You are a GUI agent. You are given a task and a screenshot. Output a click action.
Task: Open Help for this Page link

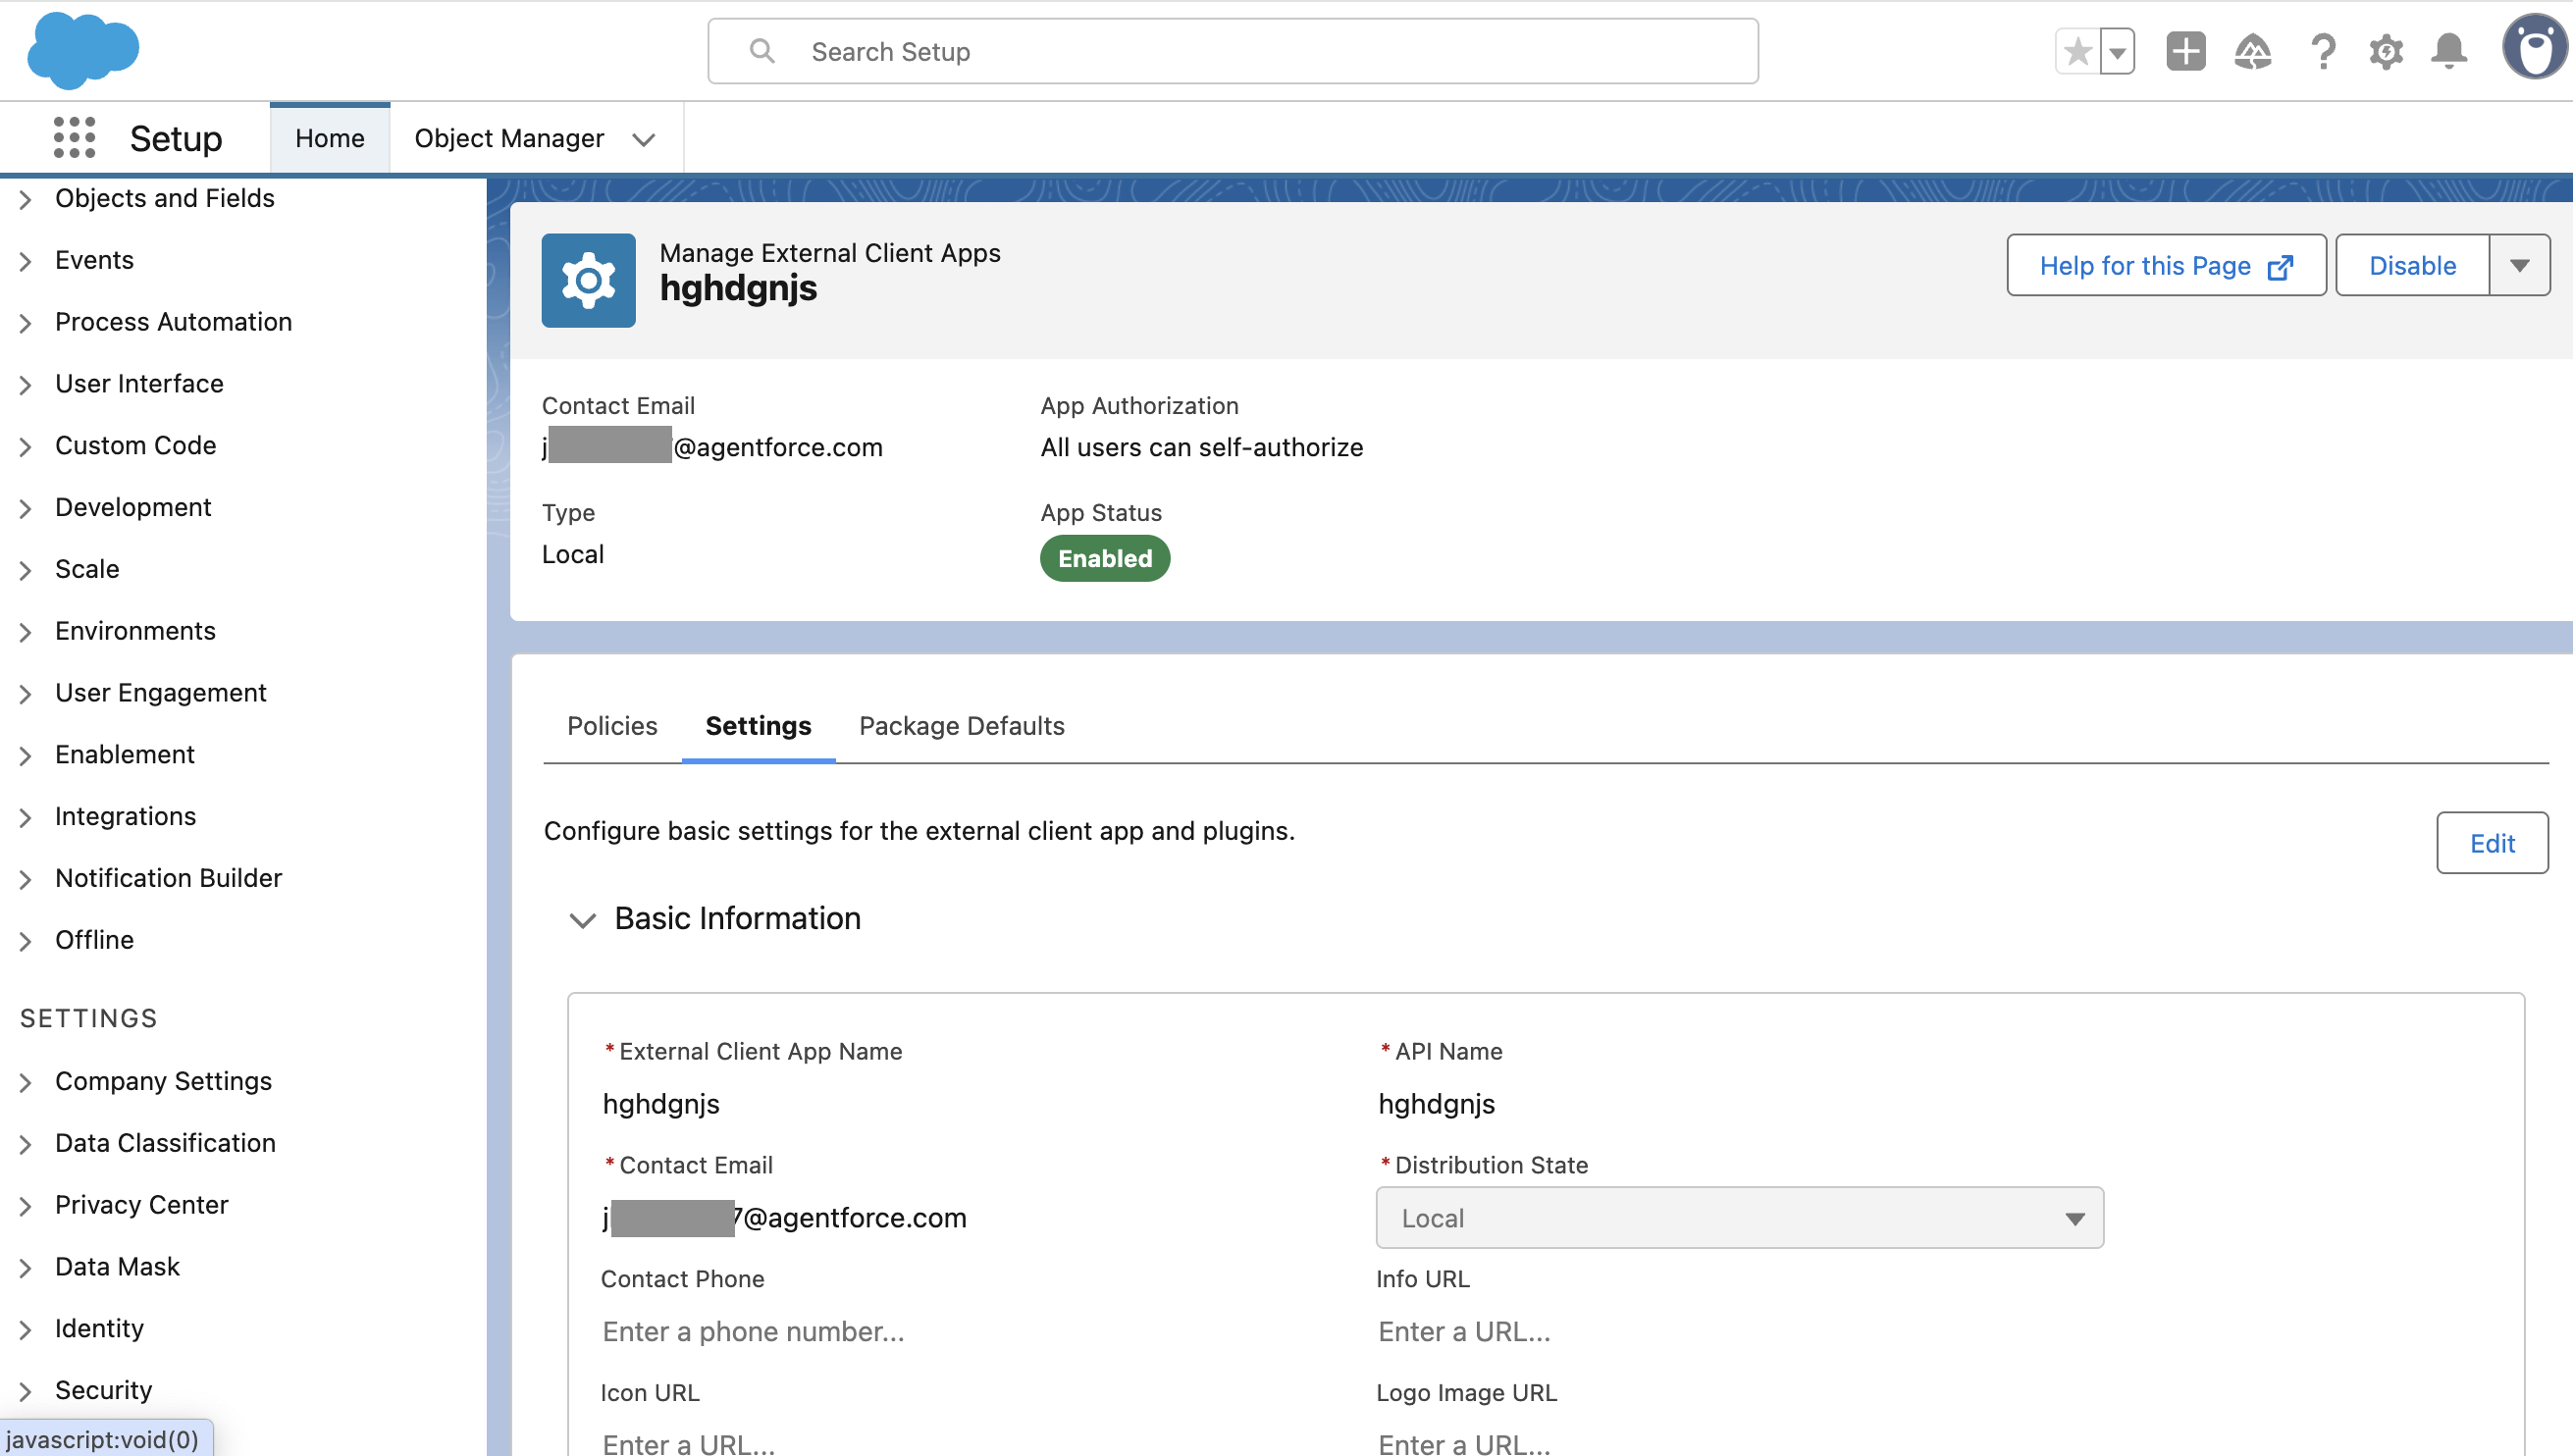click(2166, 265)
